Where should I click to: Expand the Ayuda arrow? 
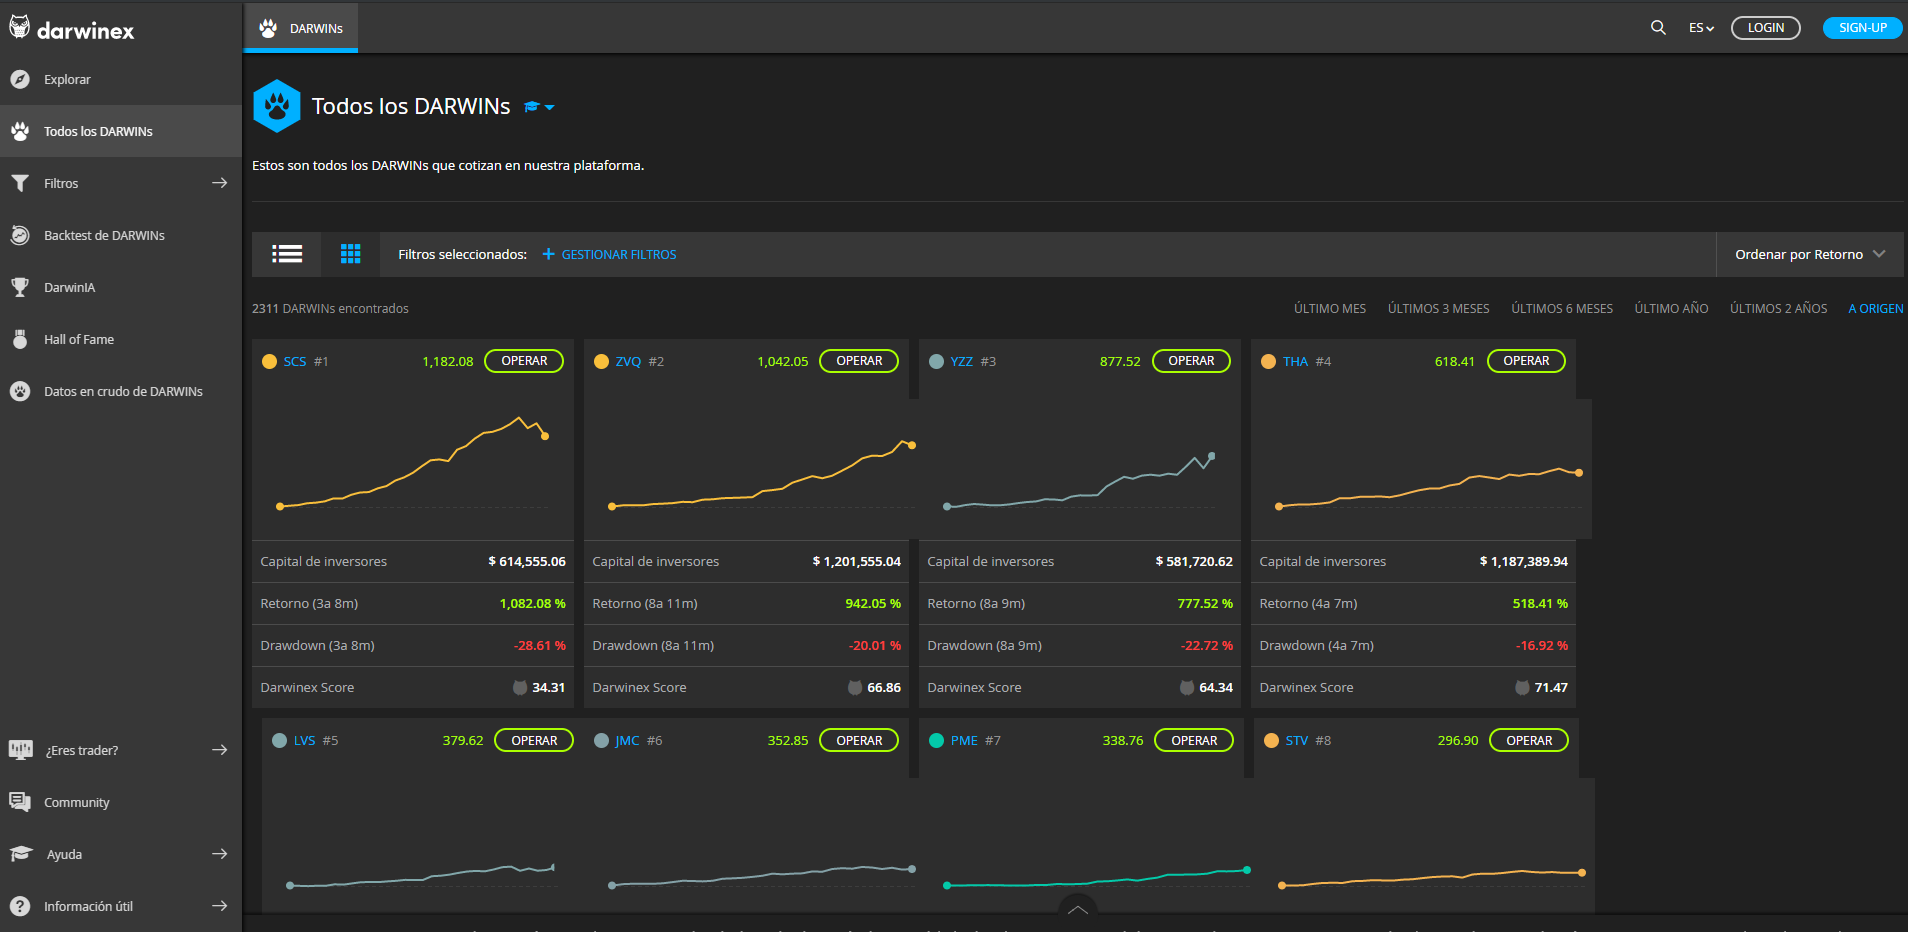click(x=220, y=854)
